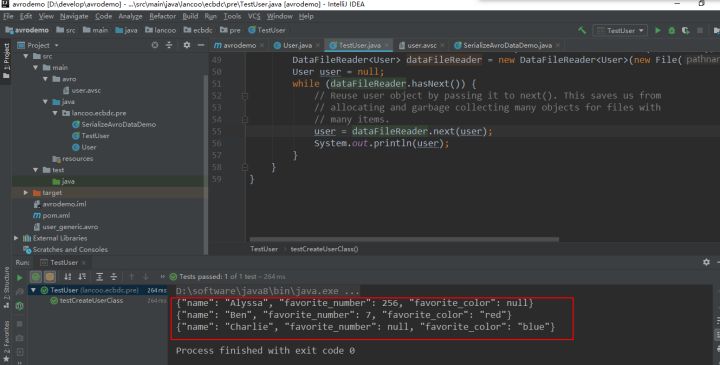Image resolution: width=720 pixels, height=365 pixels.
Task: Select the TestUser tab in Run panel
Action: point(63,263)
